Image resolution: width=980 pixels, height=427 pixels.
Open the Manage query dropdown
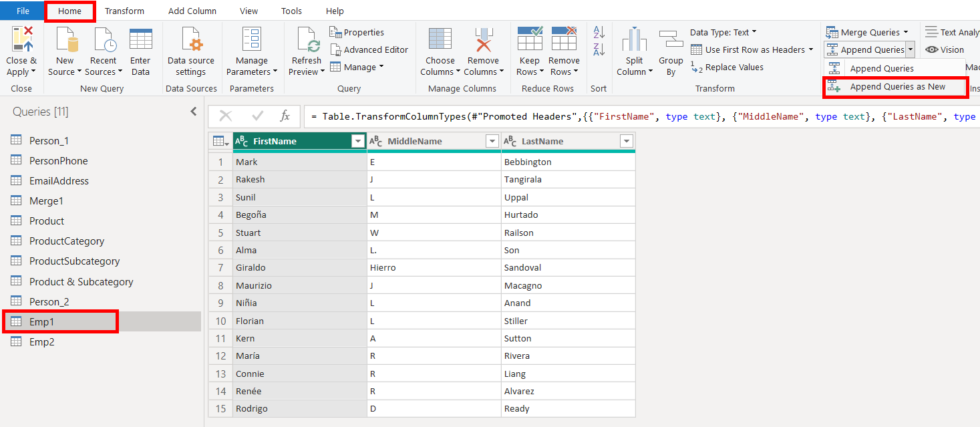pyautogui.click(x=357, y=67)
